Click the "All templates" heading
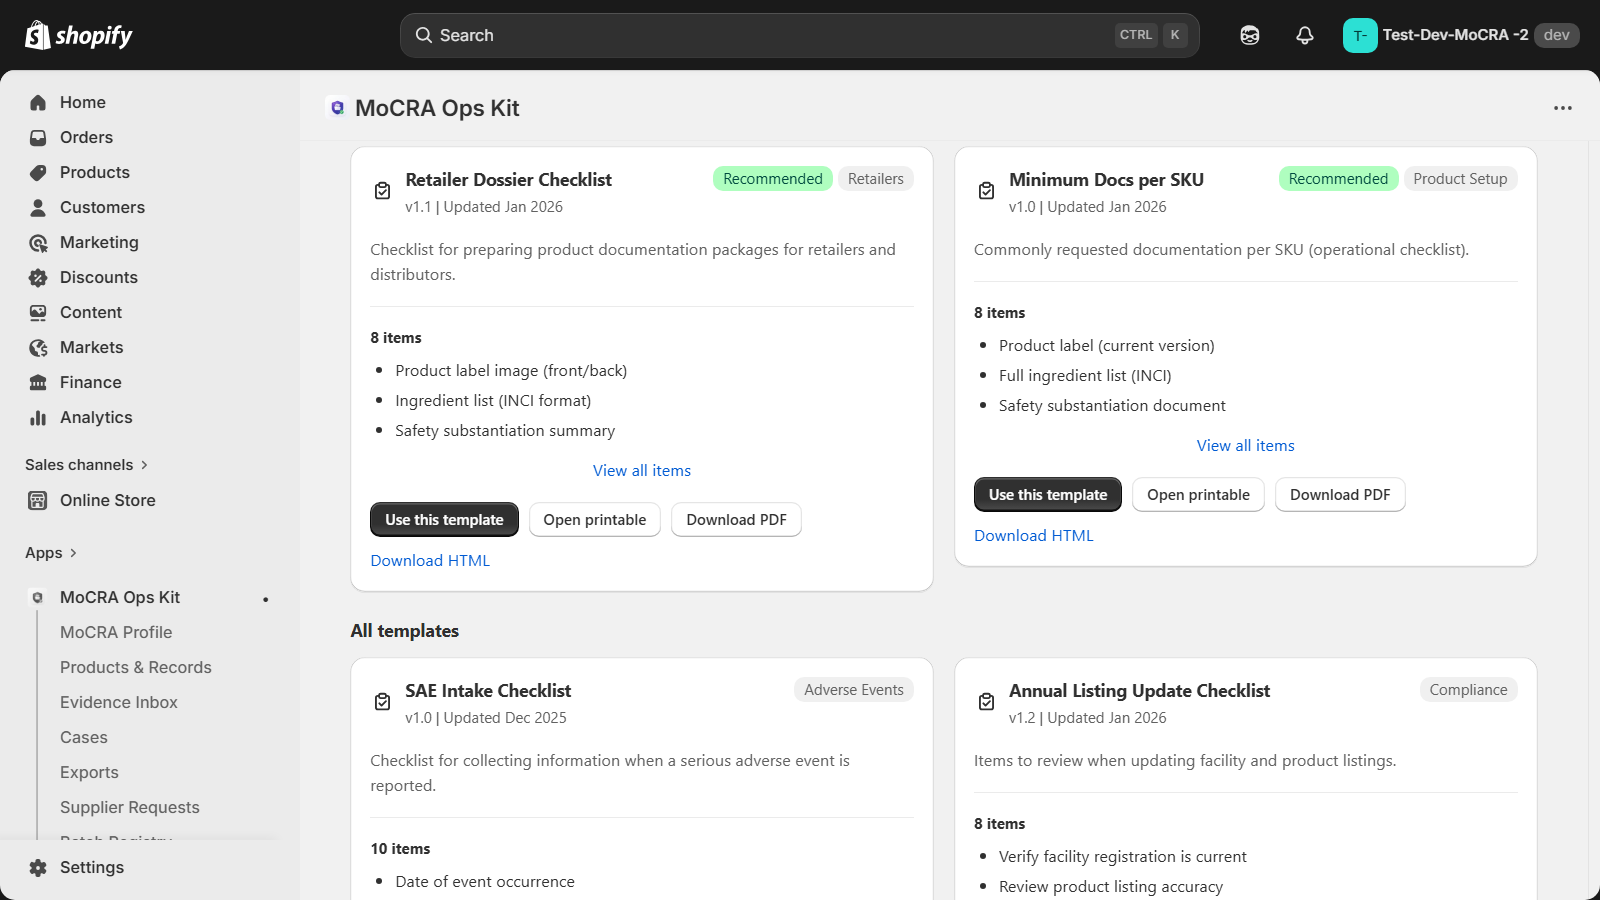The image size is (1600, 900). click(405, 631)
